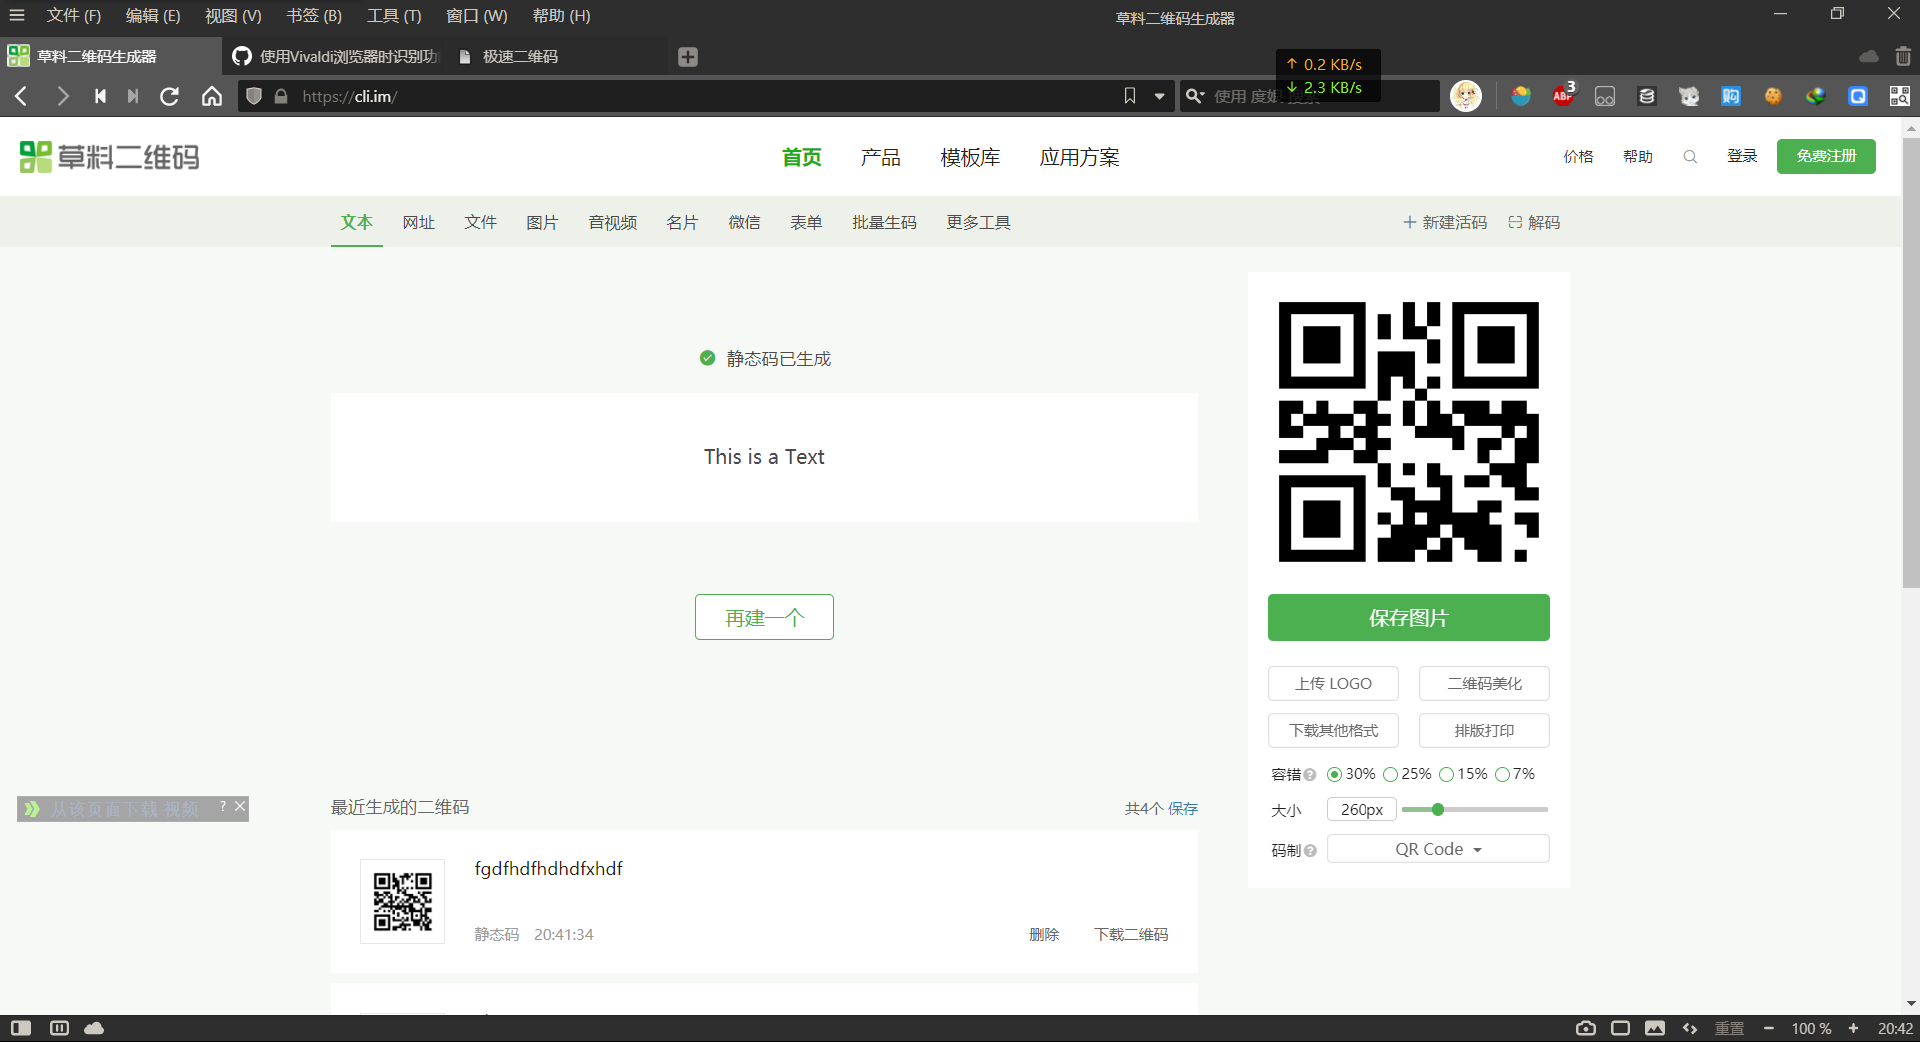Switch to the 使用Vivaldi浏览器 GitHub tab

[334, 57]
